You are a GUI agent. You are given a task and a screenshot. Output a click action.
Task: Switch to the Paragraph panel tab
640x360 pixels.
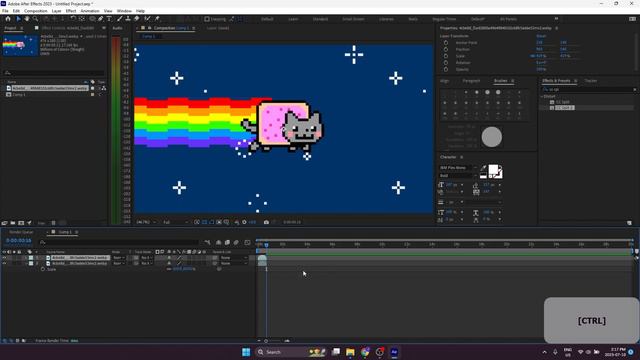click(x=471, y=81)
